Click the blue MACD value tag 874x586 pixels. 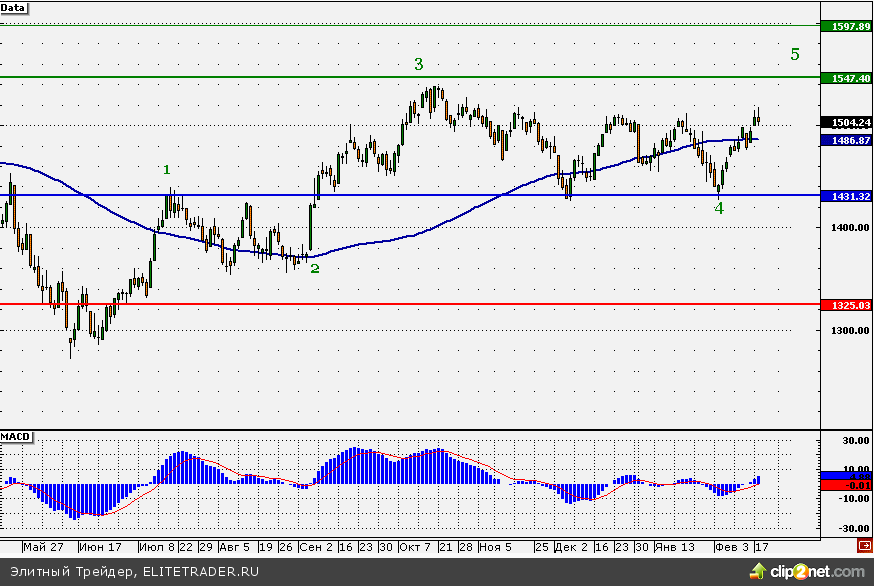[x=845, y=475]
